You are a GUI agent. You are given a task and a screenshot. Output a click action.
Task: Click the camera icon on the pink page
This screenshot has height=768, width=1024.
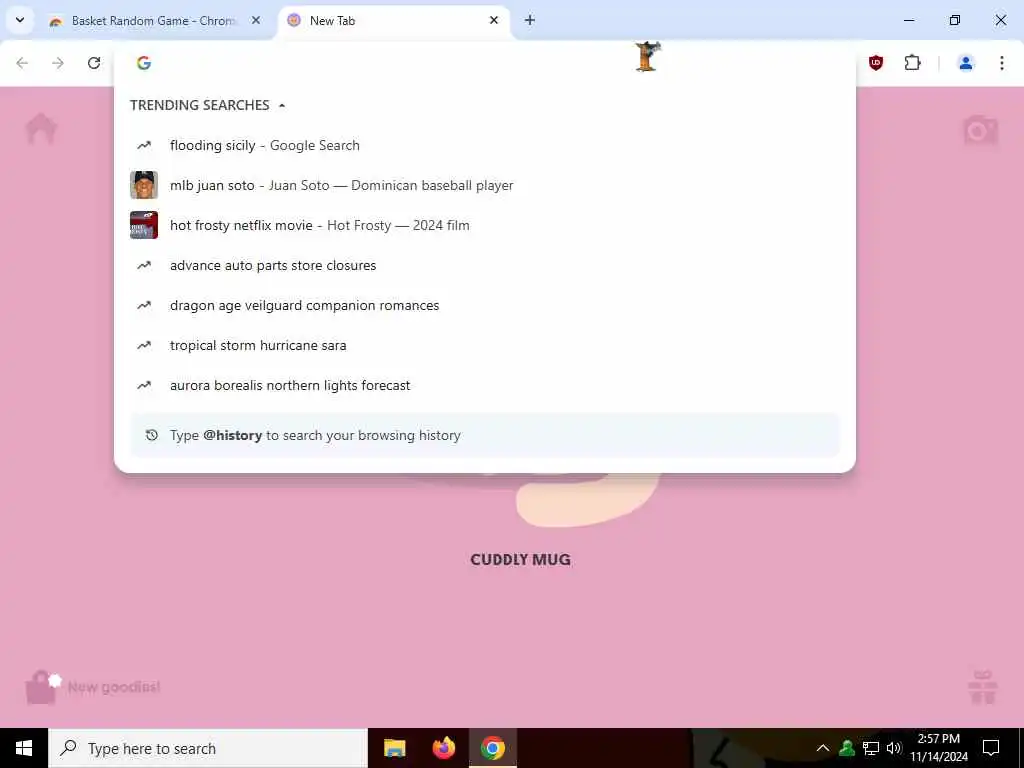(x=980, y=130)
